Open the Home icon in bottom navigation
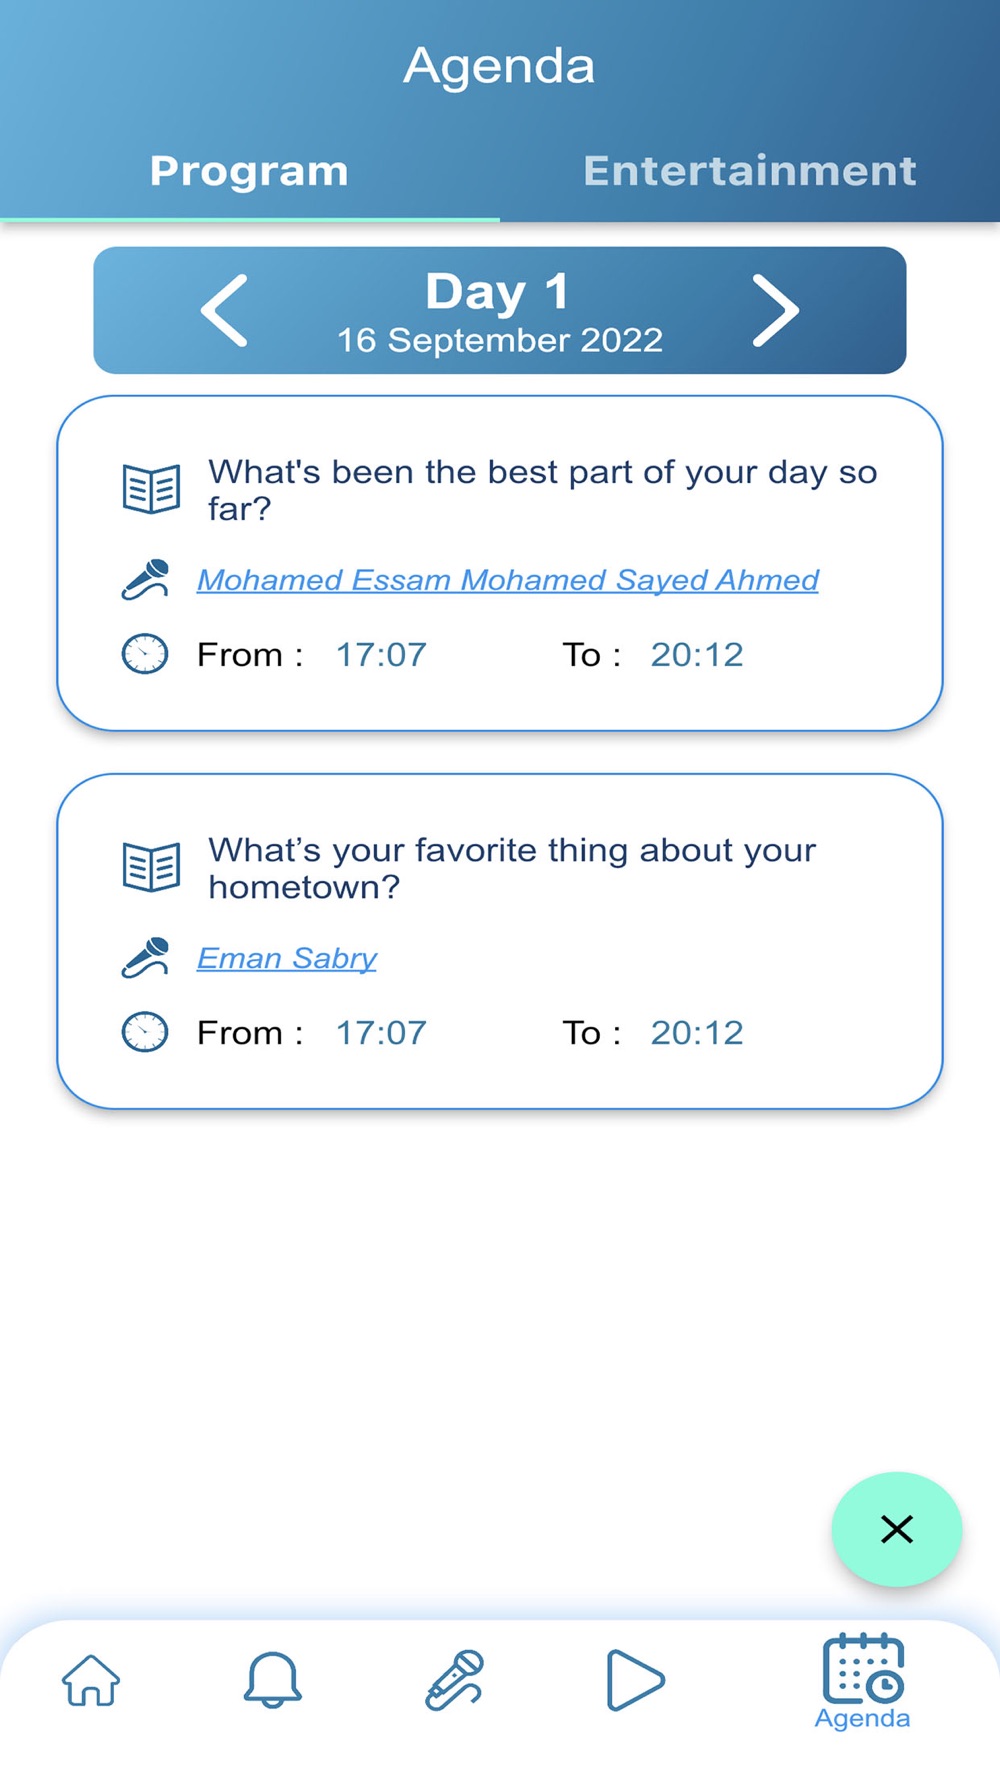Image resolution: width=1000 pixels, height=1778 pixels. tap(91, 1680)
